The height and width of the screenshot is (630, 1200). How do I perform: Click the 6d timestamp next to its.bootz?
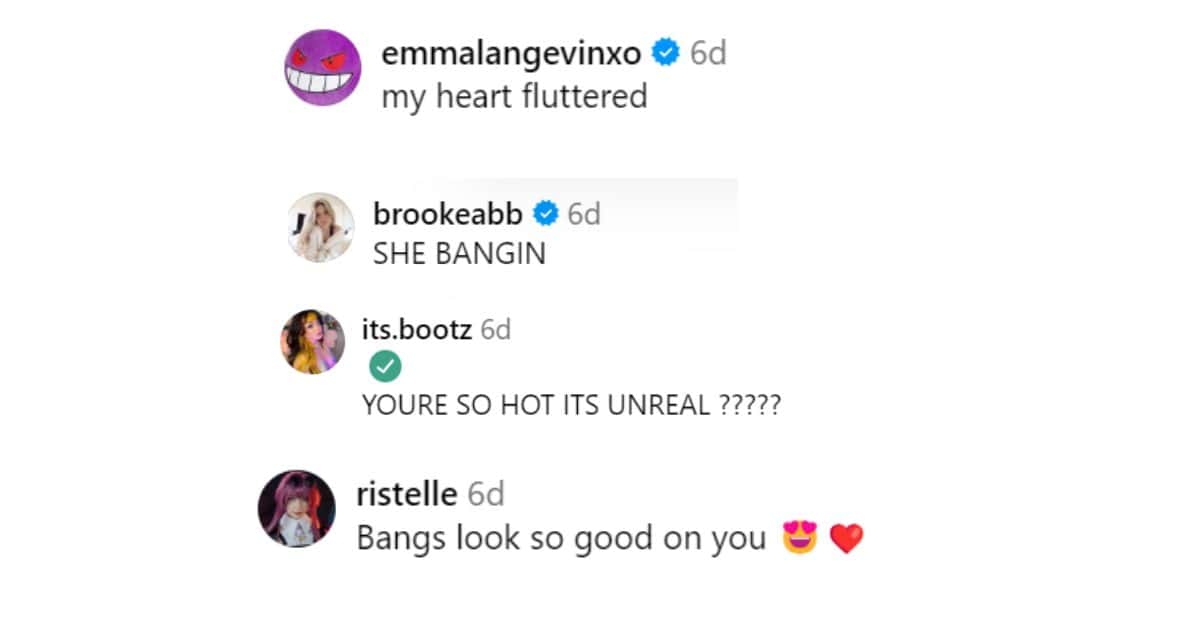[x=496, y=329]
